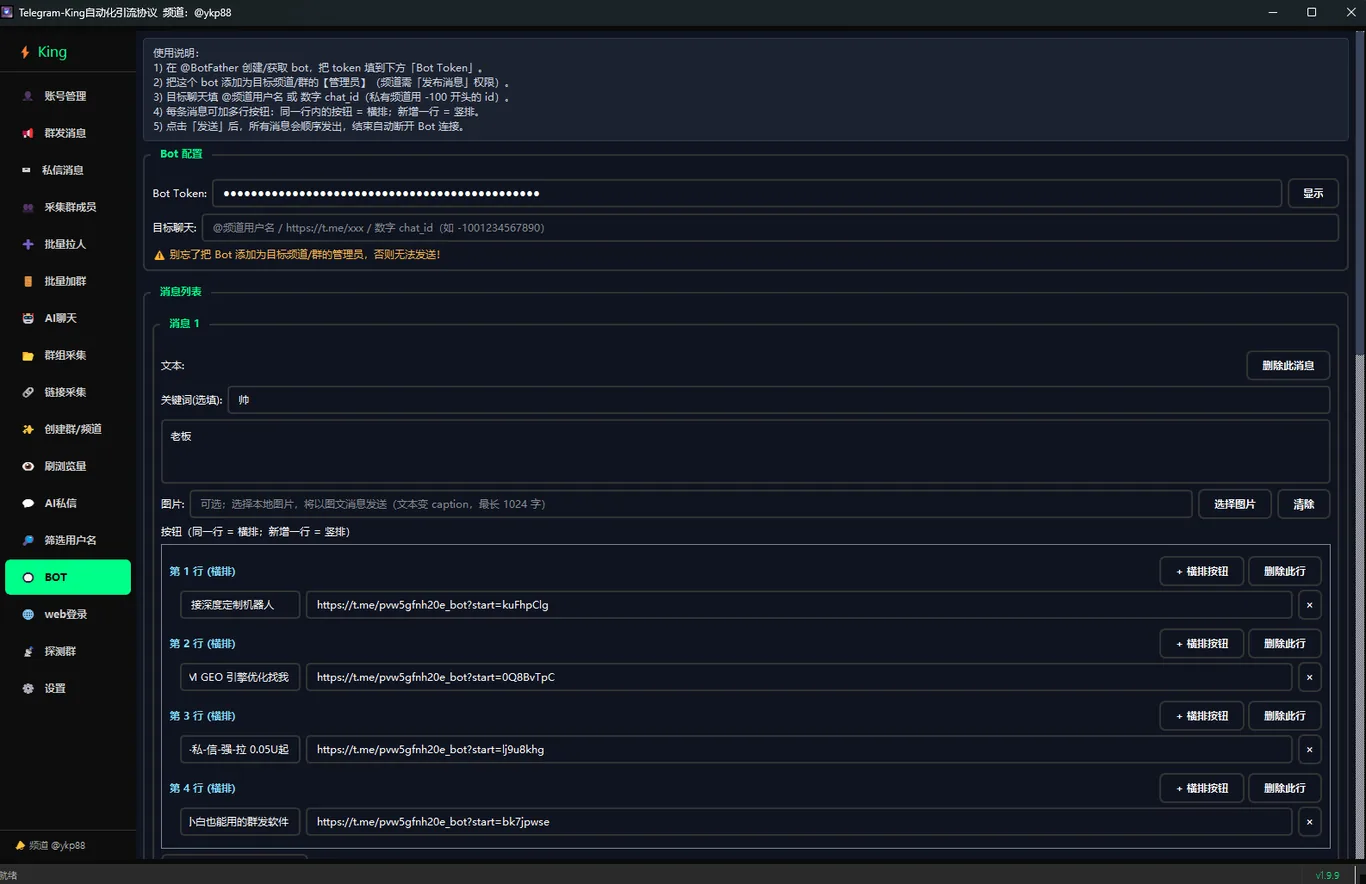Edit the 接深度定制机器人 button label field
The image size is (1366, 884).
pos(240,605)
